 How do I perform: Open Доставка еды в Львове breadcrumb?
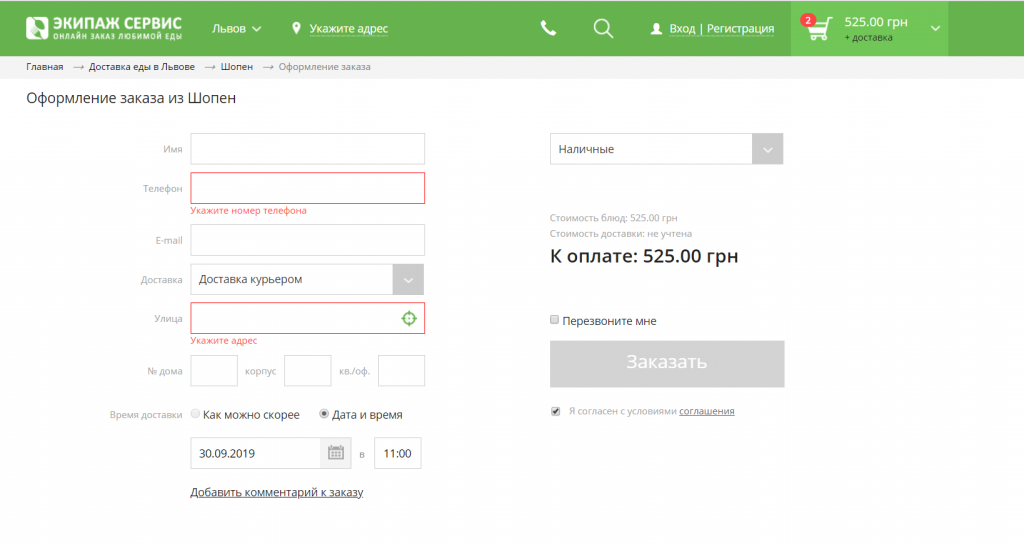click(x=142, y=67)
